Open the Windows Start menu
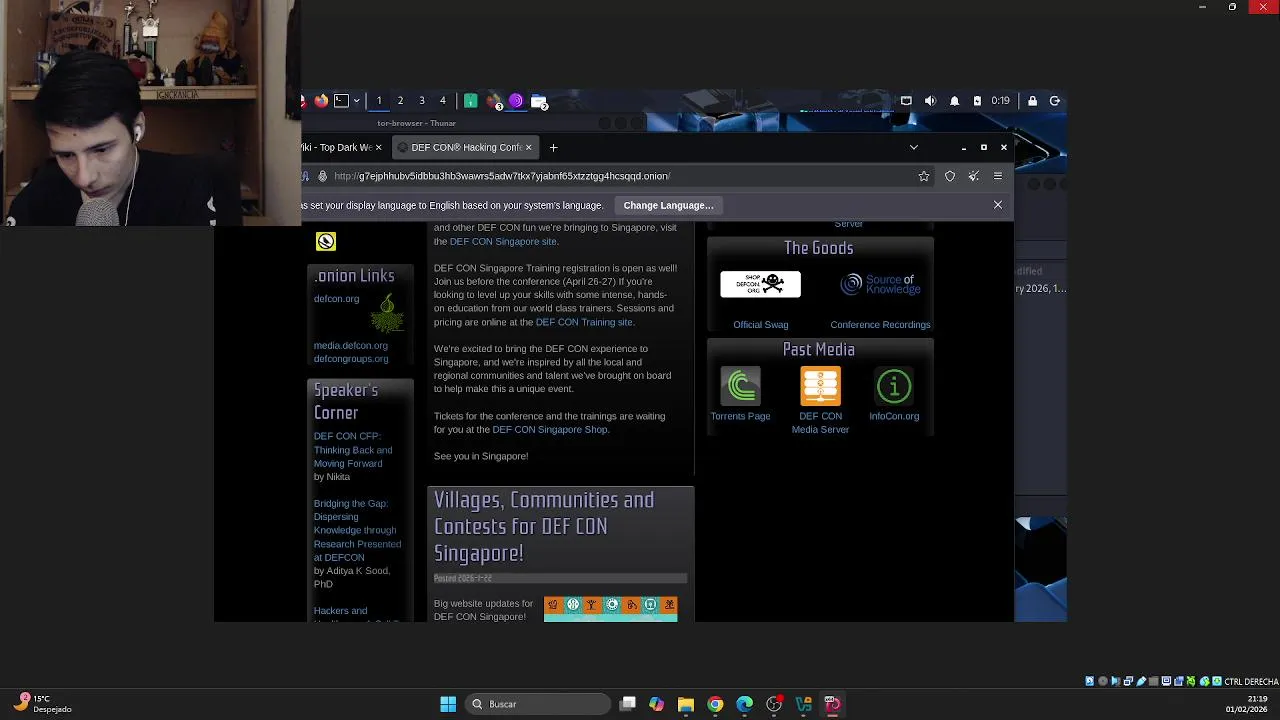The height and width of the screenshot is (720, 1280). (448, 704)
